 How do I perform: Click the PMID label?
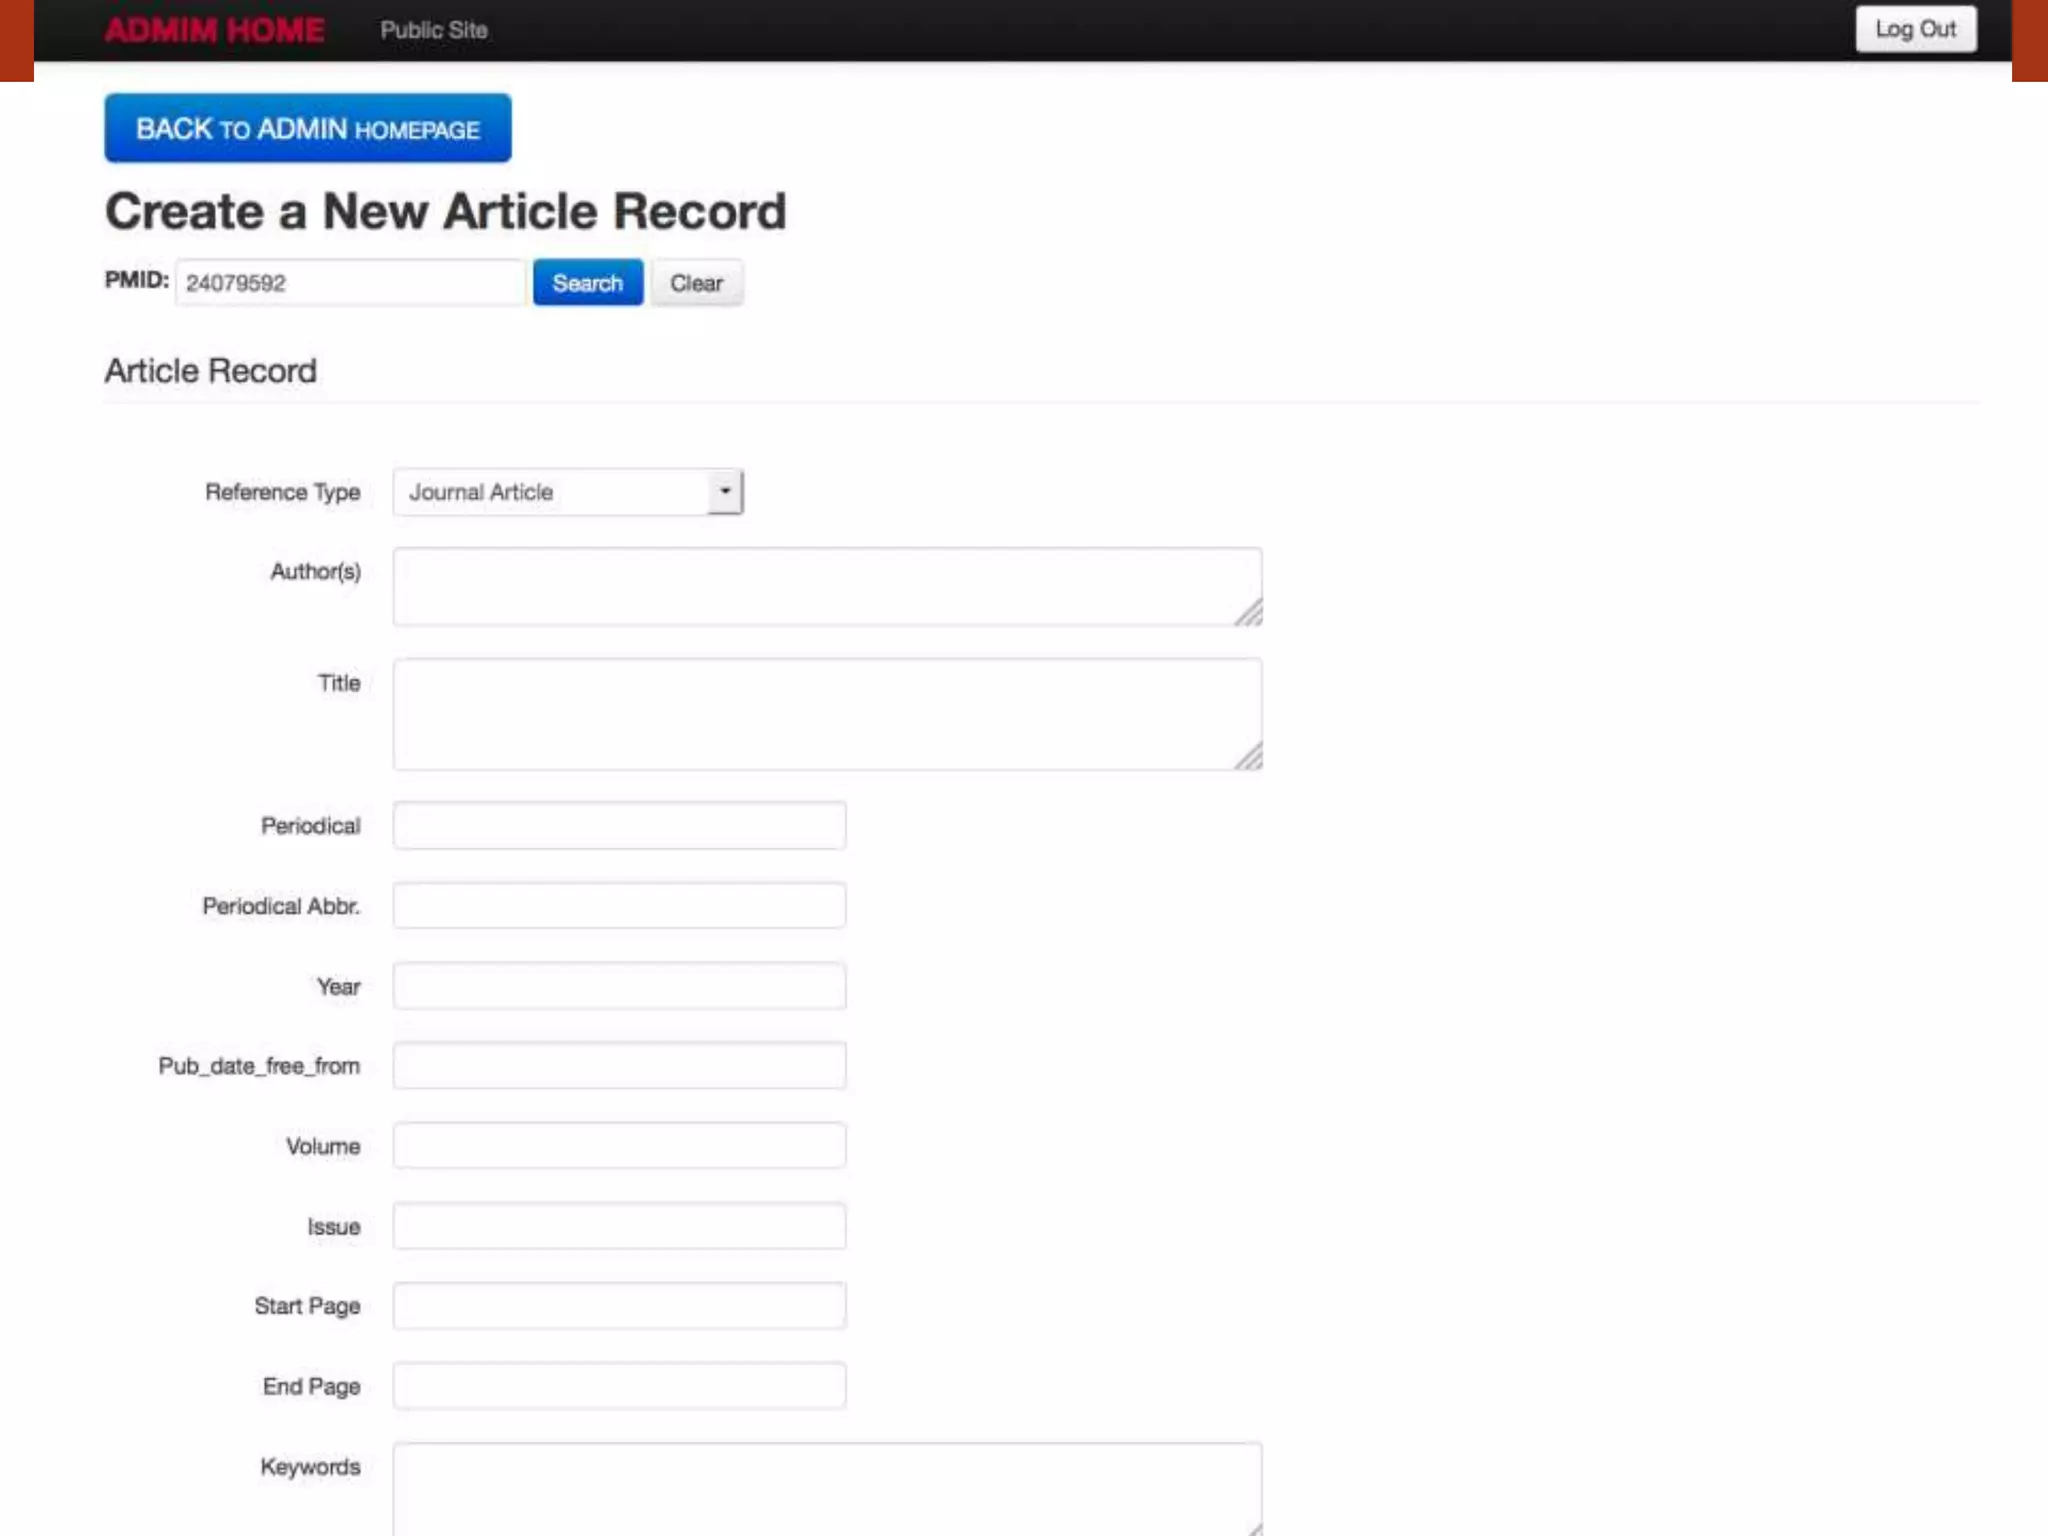click(137, 280)
